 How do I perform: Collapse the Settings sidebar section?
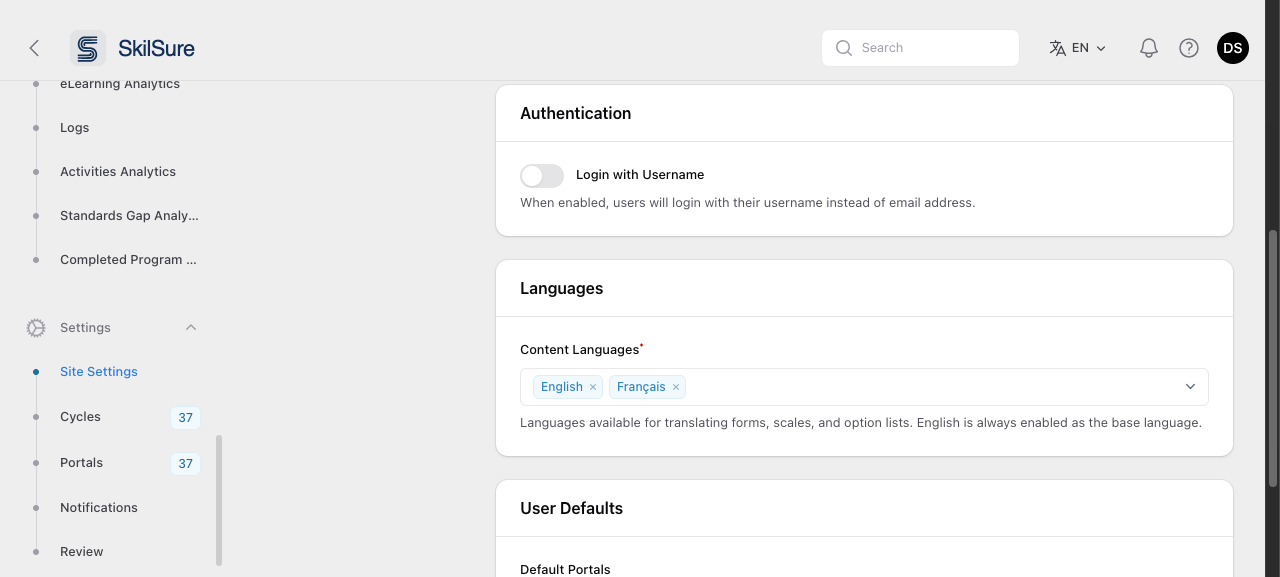[x=191, y=328]
